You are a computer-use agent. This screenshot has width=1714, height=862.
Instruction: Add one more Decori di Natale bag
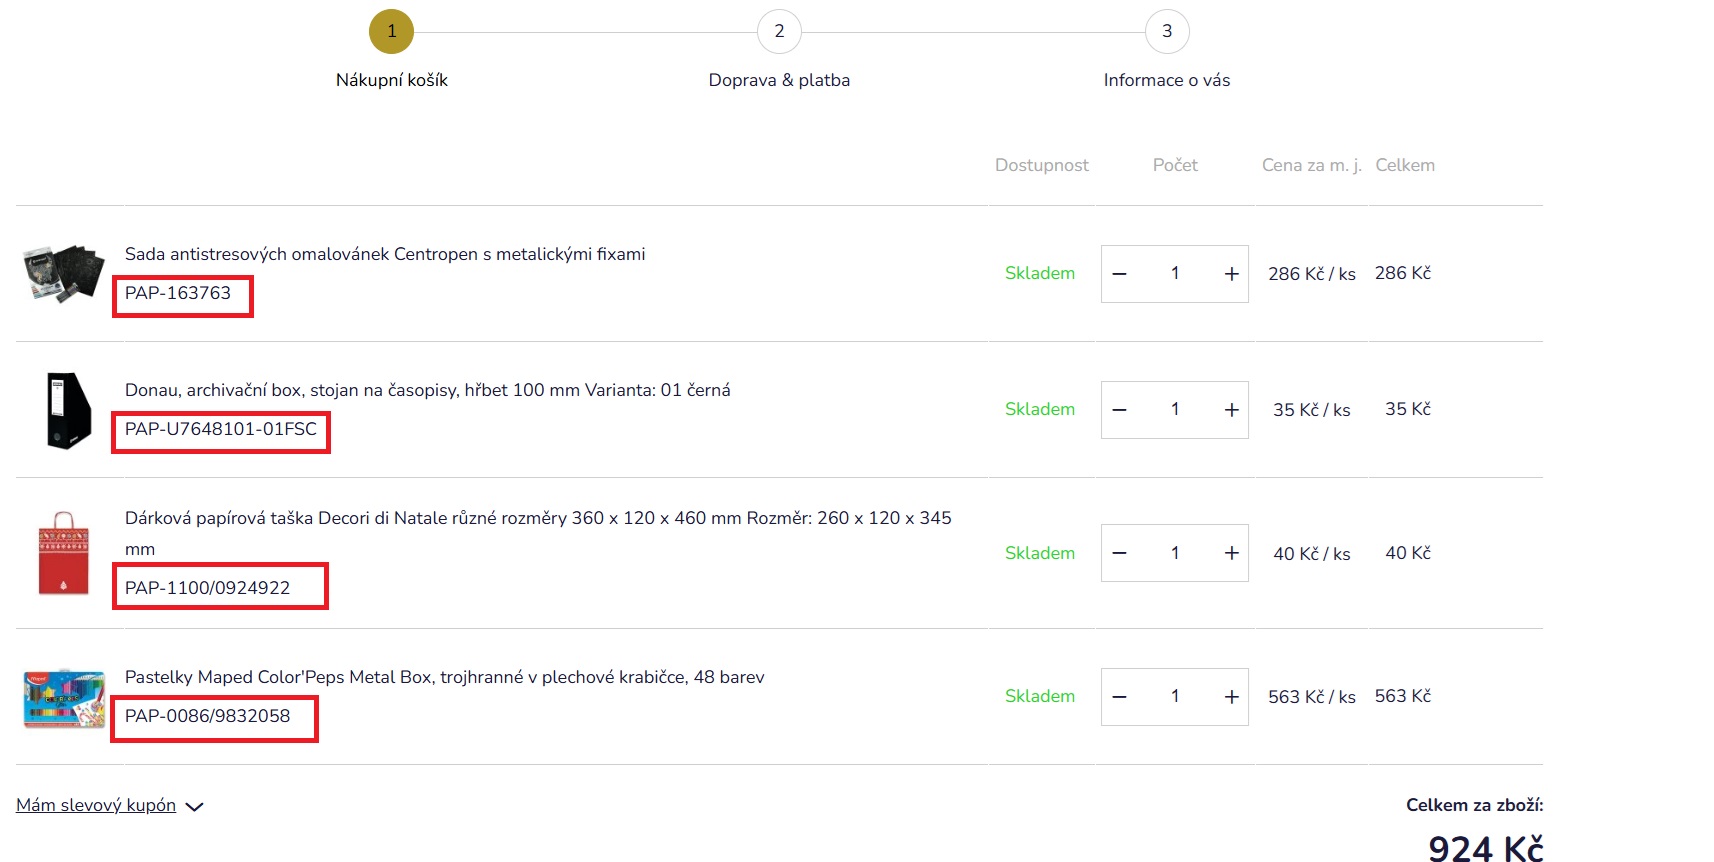pyautogui.click(x=1231, y=553)
